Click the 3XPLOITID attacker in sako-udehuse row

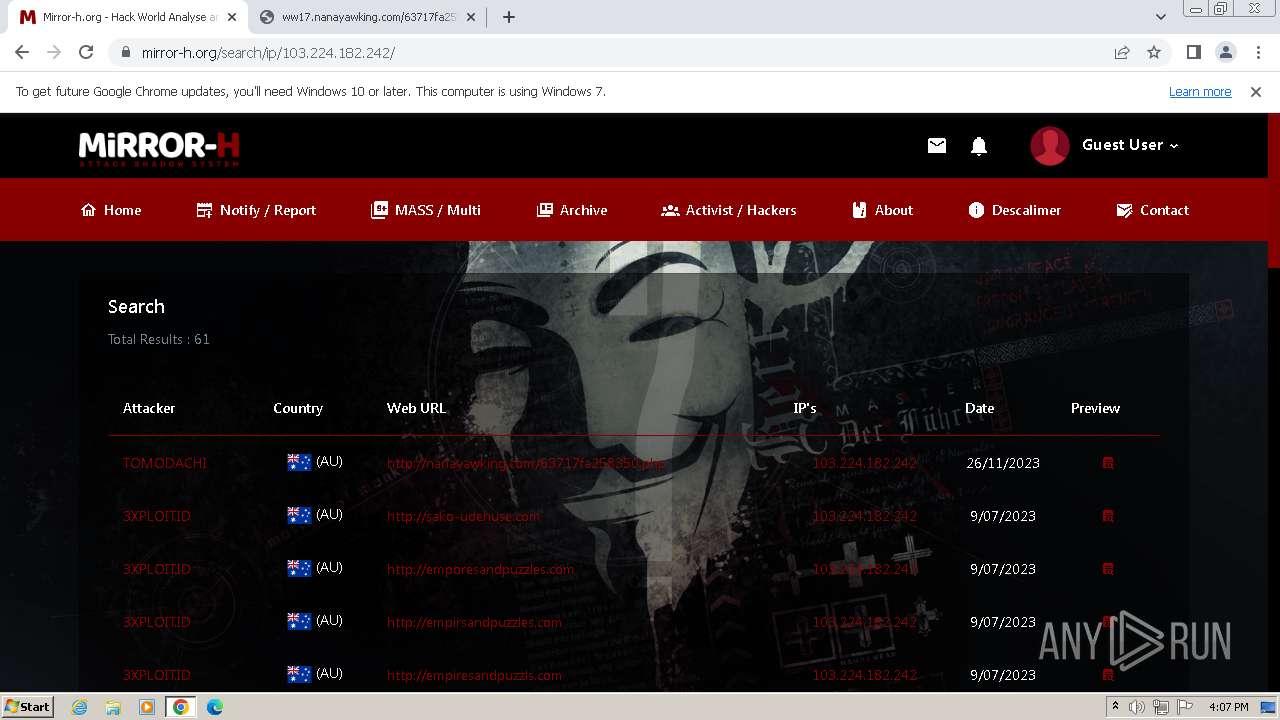tap(157, 516)
